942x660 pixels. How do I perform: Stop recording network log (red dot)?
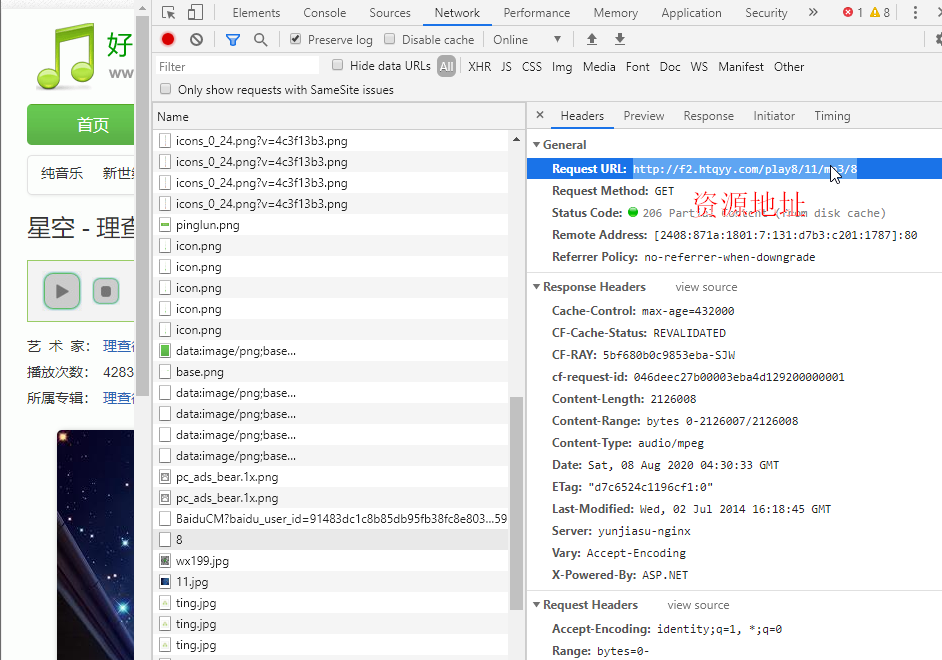[168, 40]
